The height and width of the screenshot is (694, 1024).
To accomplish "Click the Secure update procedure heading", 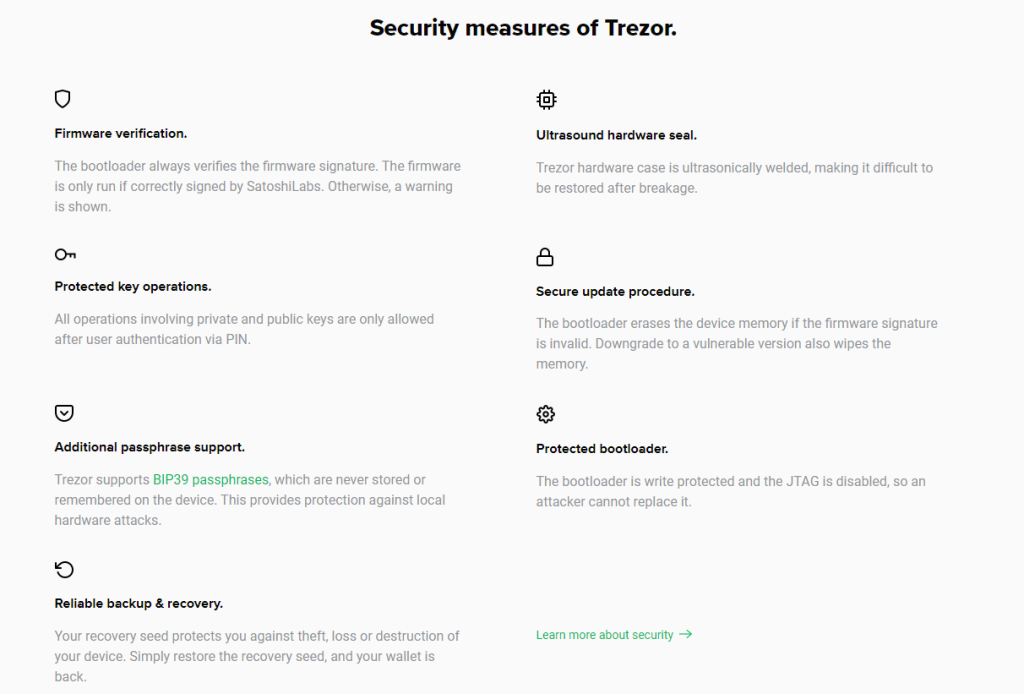I will (615, 291).
